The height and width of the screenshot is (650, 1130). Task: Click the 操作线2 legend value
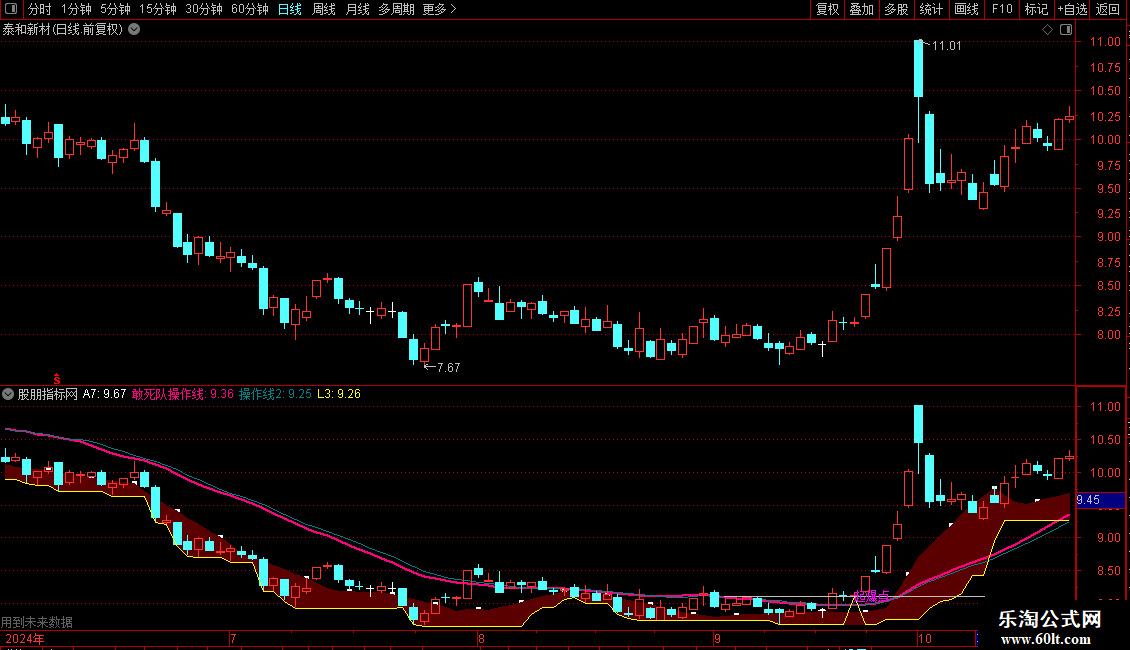point(275,394)
